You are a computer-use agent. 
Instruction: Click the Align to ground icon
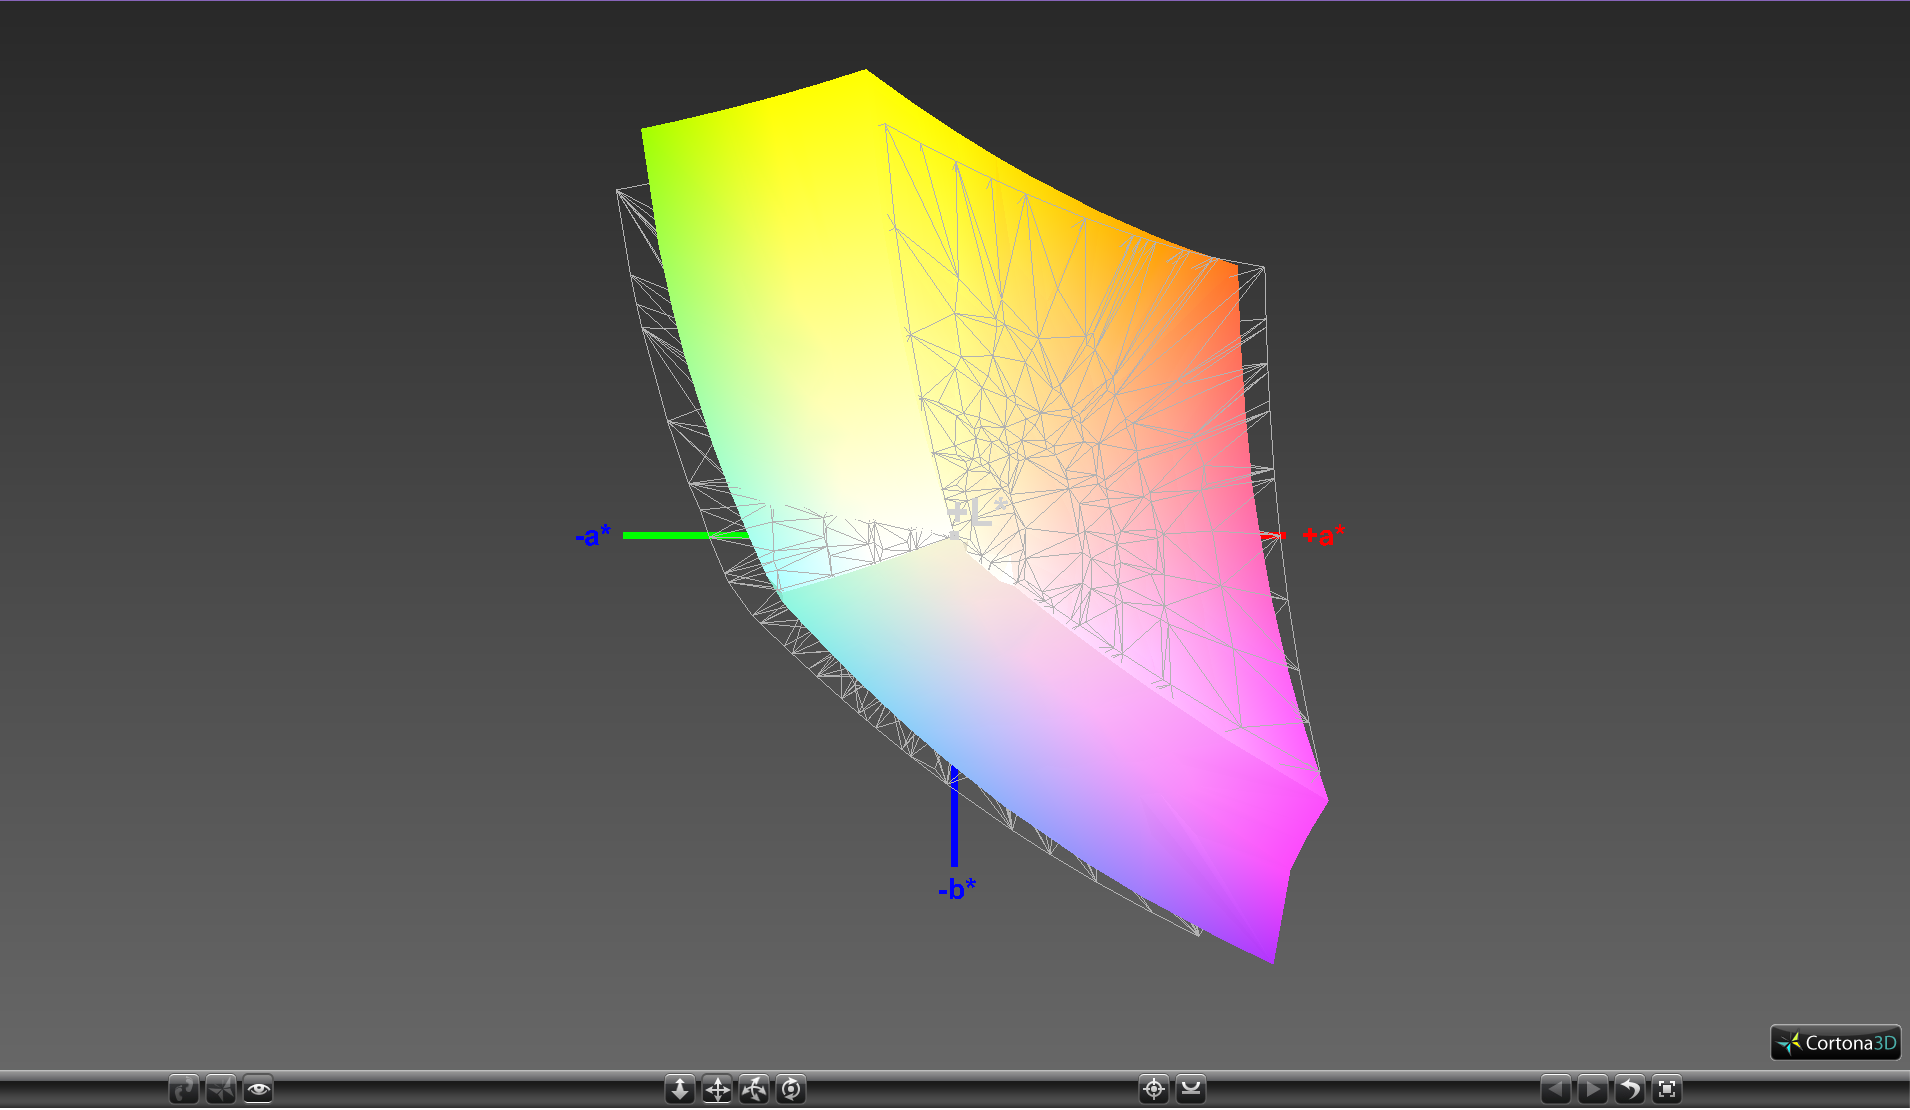pyautogui.click(x=1191, y=1089)
